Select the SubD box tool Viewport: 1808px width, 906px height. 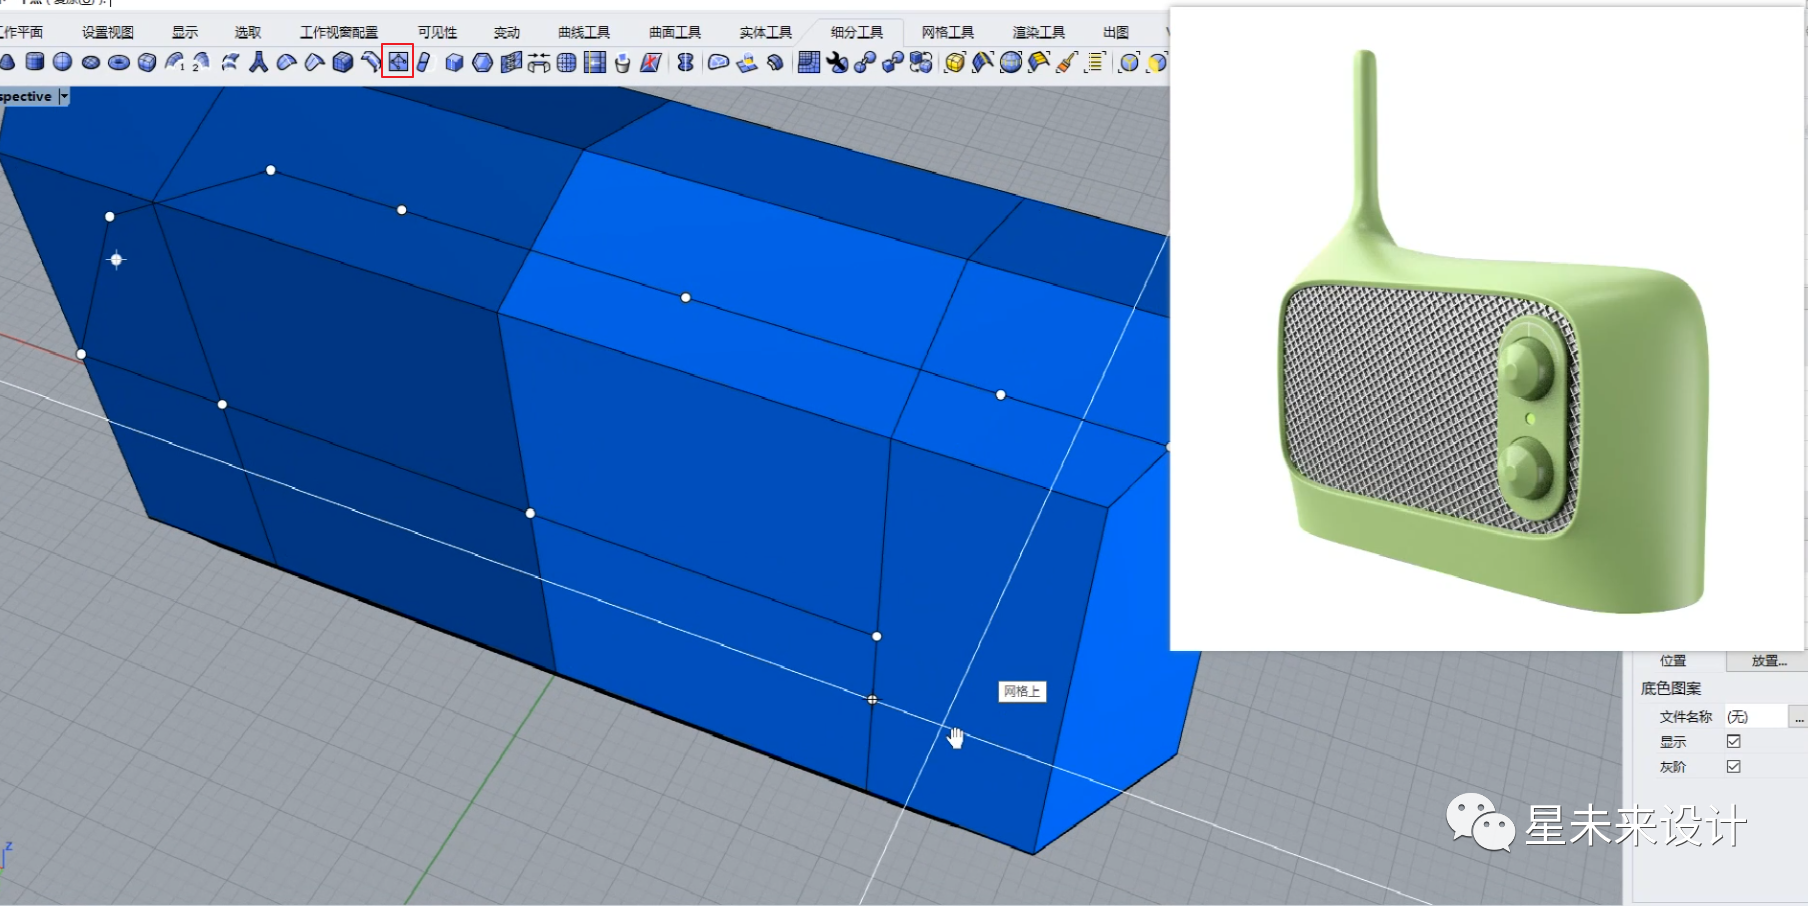point(147,62)
